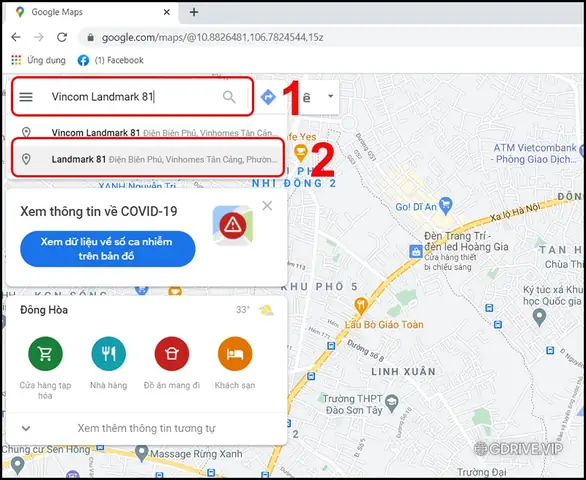Click the Lẩu Bò Giáo Toàn restaurant pin
The width and height of the screenshot is (586, 480).
tap(361, 306)
